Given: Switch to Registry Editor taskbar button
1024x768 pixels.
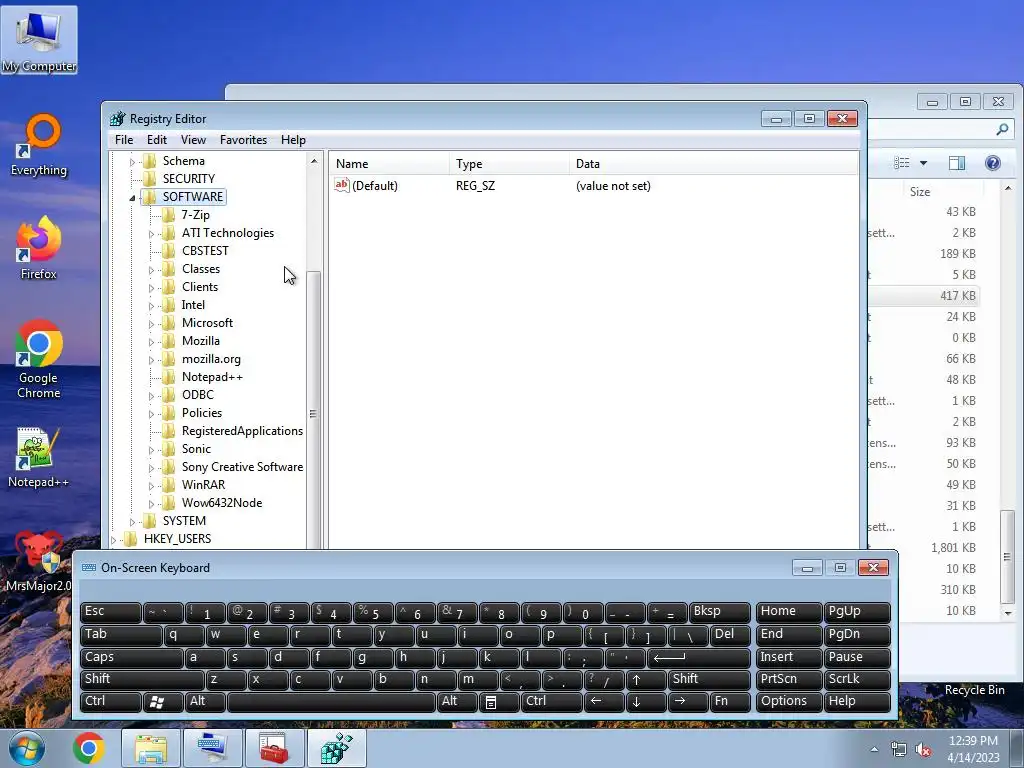Looking at the screenshot, I should coord(336,748).
